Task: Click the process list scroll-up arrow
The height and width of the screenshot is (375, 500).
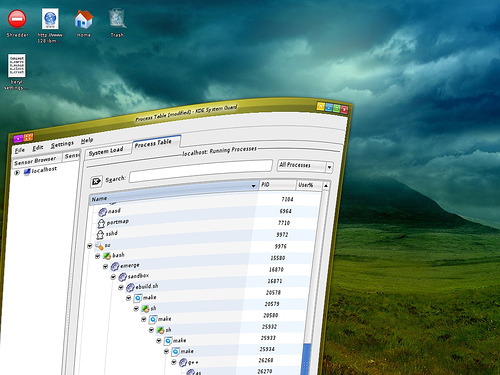Action: tap(326, 186)
